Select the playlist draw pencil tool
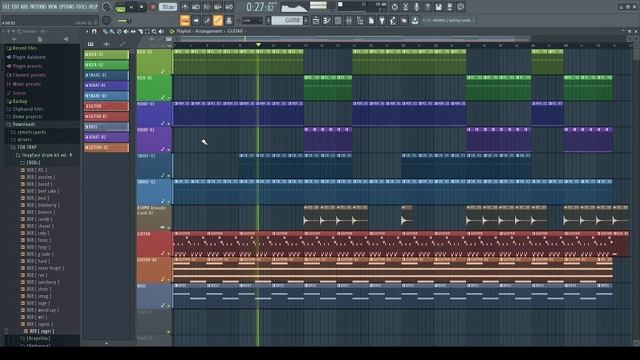This screenshot has width=640, height=360. tap(105, 31)
